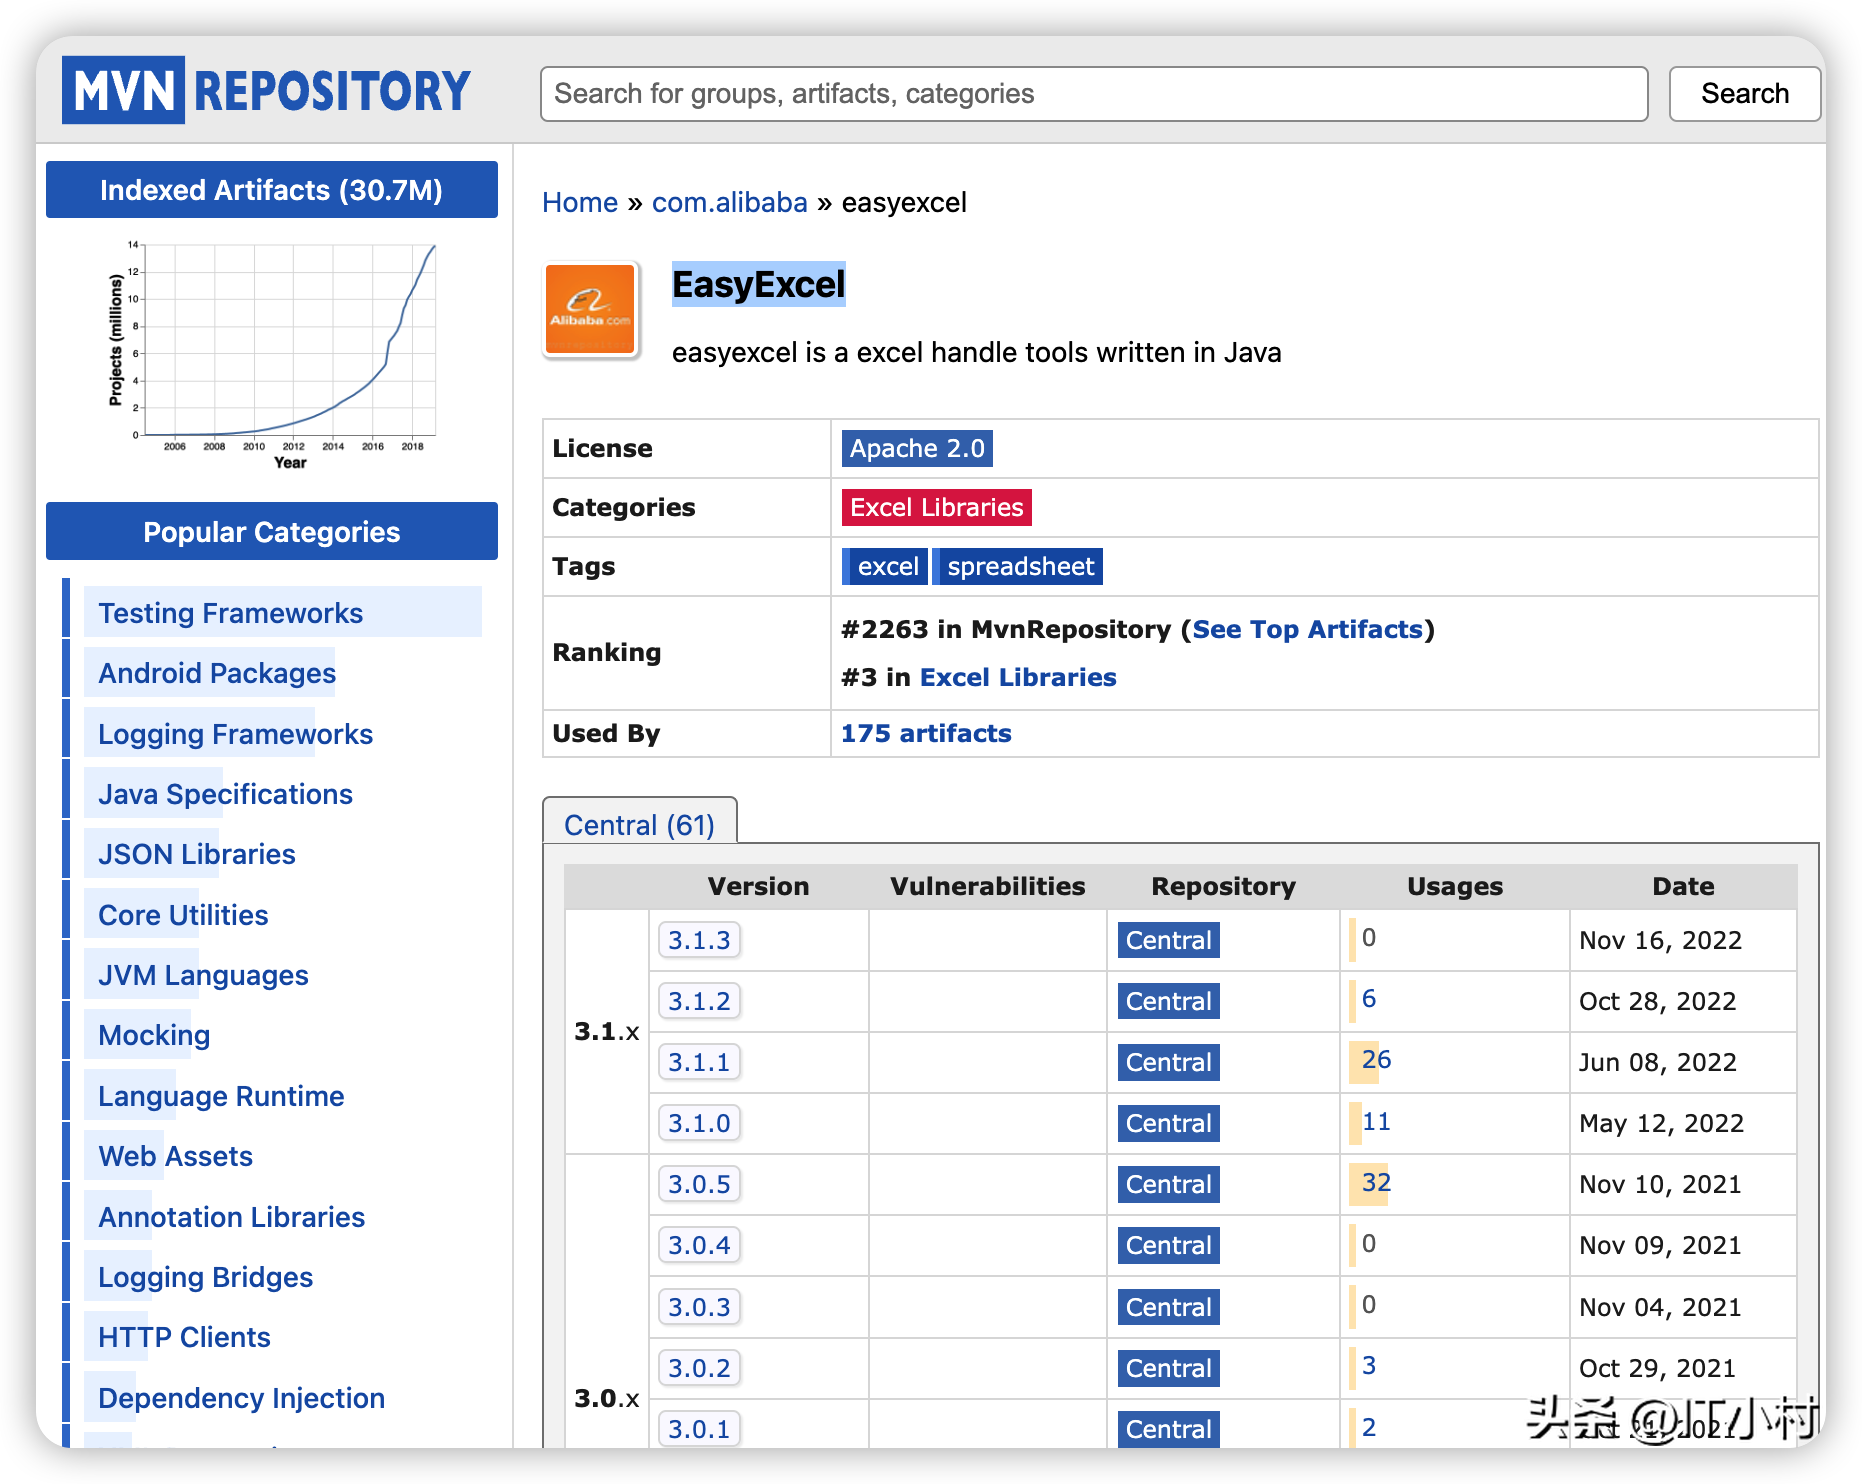This screenshot has height=1484, width=1862.
Task: Browse the Testing Frameworks category
Action: [x=231, y=613]
